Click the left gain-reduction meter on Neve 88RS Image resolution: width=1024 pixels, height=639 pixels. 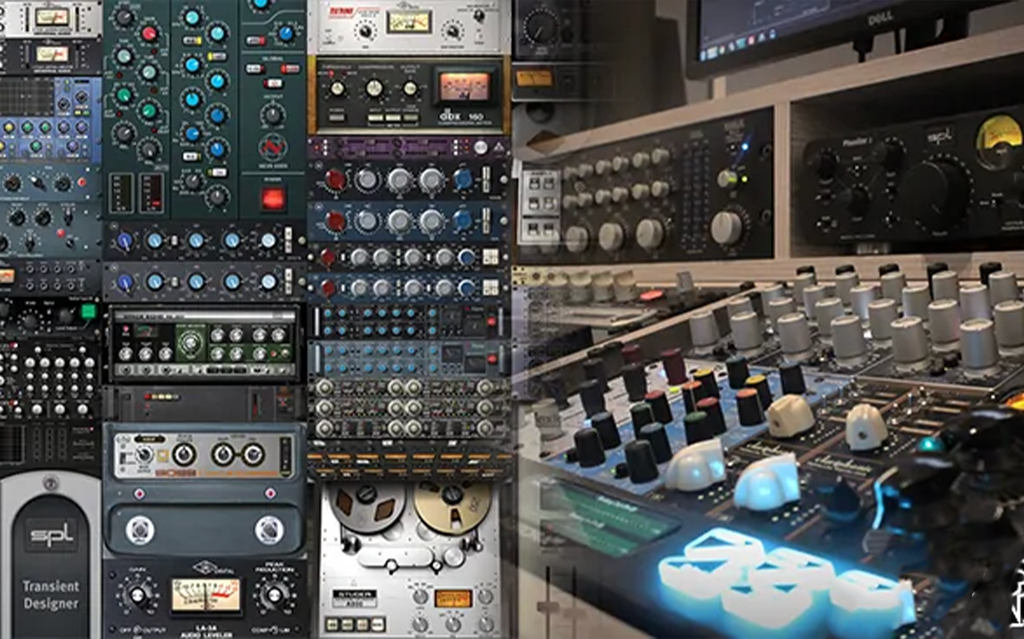coord(122,193)
